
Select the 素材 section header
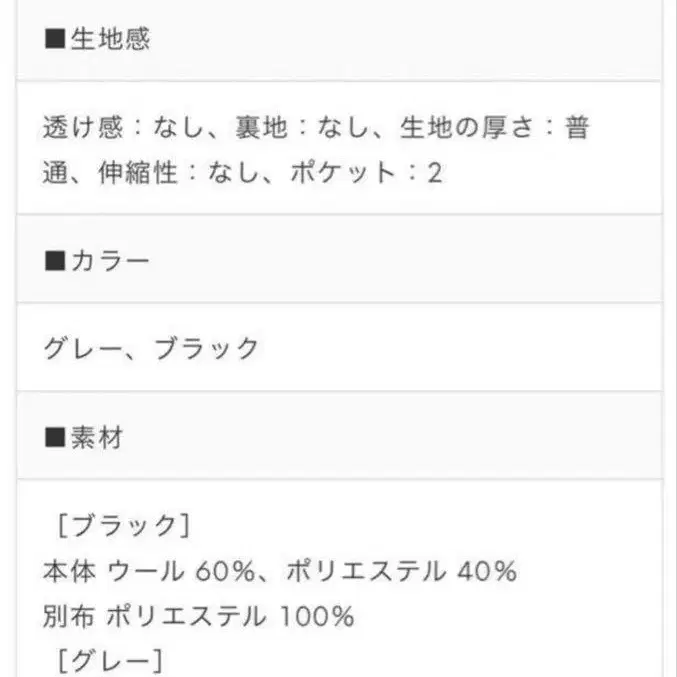(97, 436)
